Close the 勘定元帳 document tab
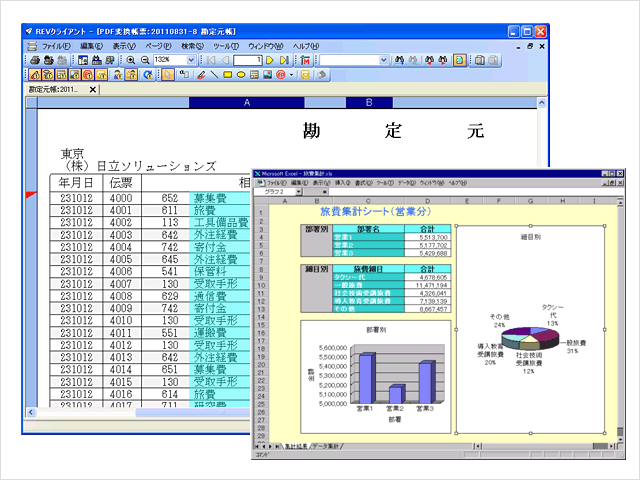Image resolution: width=640 pixels, height=480 pixels. tap(93, 89)
